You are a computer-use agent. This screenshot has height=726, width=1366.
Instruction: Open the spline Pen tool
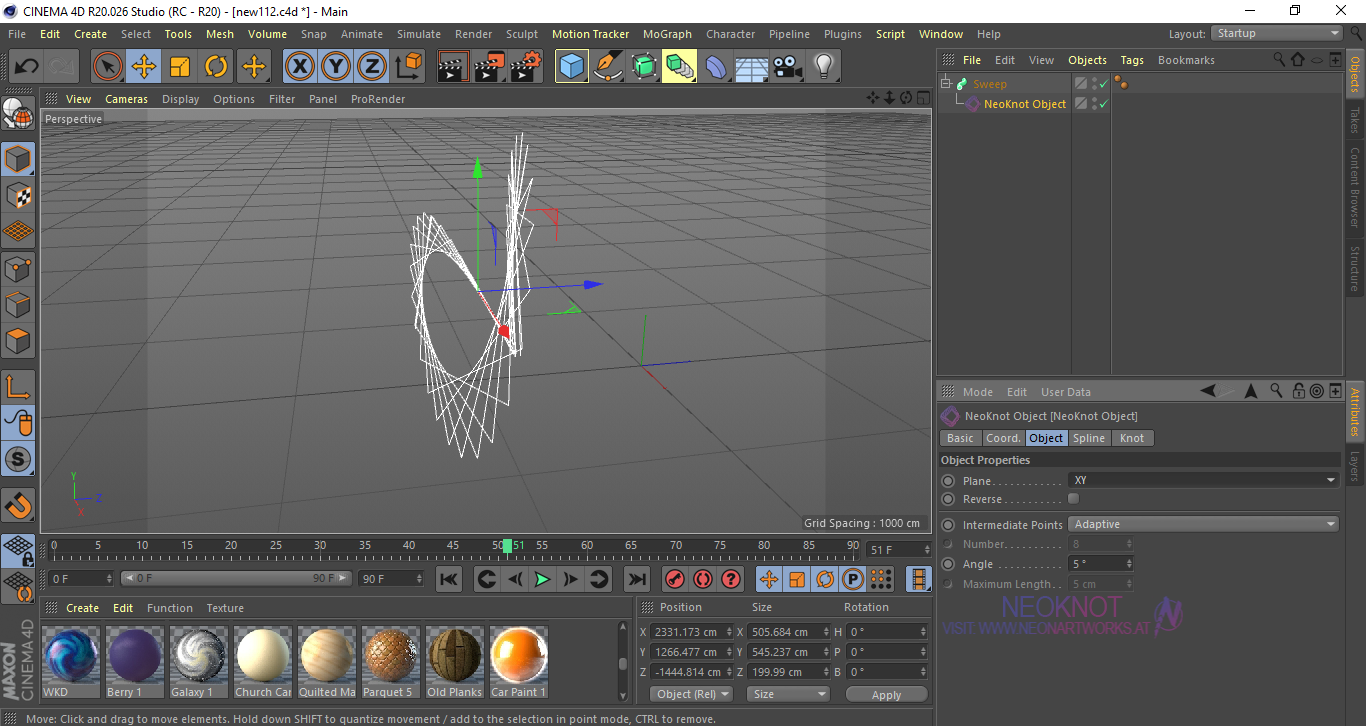click(x=608, y=67)
